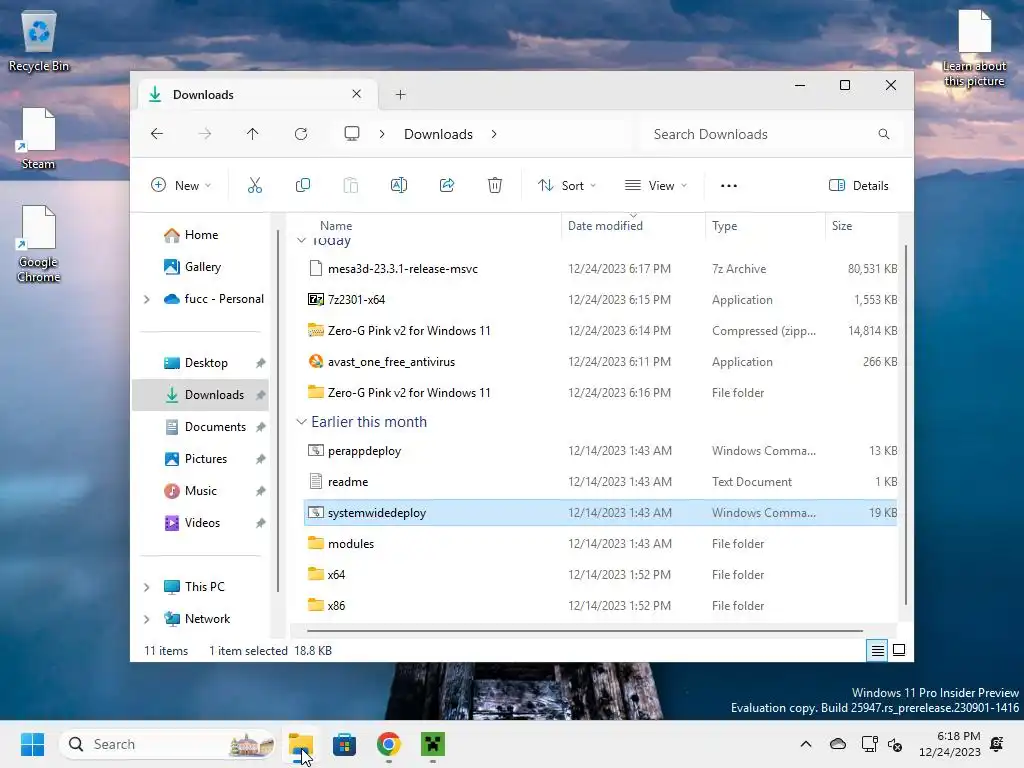This screenshot has width=1024, height=768.
Task: Open the Sort dropdown menu
Action: click(x=566, y=185)
